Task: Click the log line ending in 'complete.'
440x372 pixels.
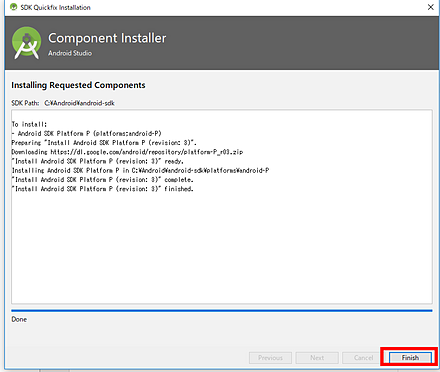Action: 102,180
